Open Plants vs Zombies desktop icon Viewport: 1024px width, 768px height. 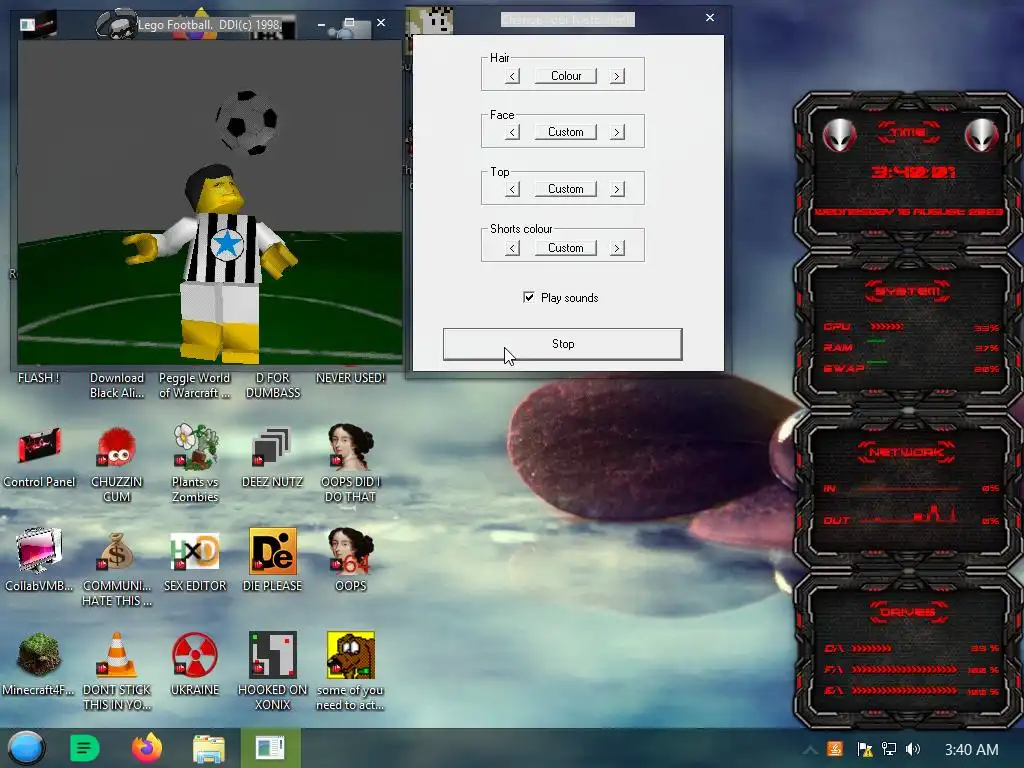click(195, 464)
